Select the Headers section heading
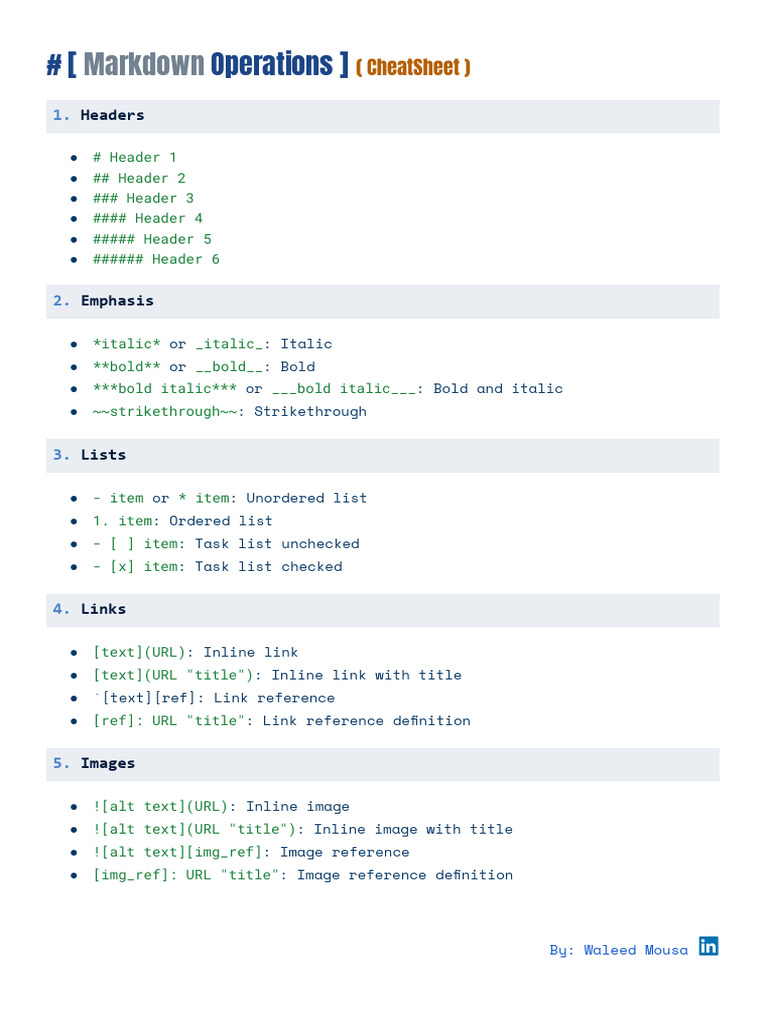The image size is (768, 1024). (x=112, y=115)
